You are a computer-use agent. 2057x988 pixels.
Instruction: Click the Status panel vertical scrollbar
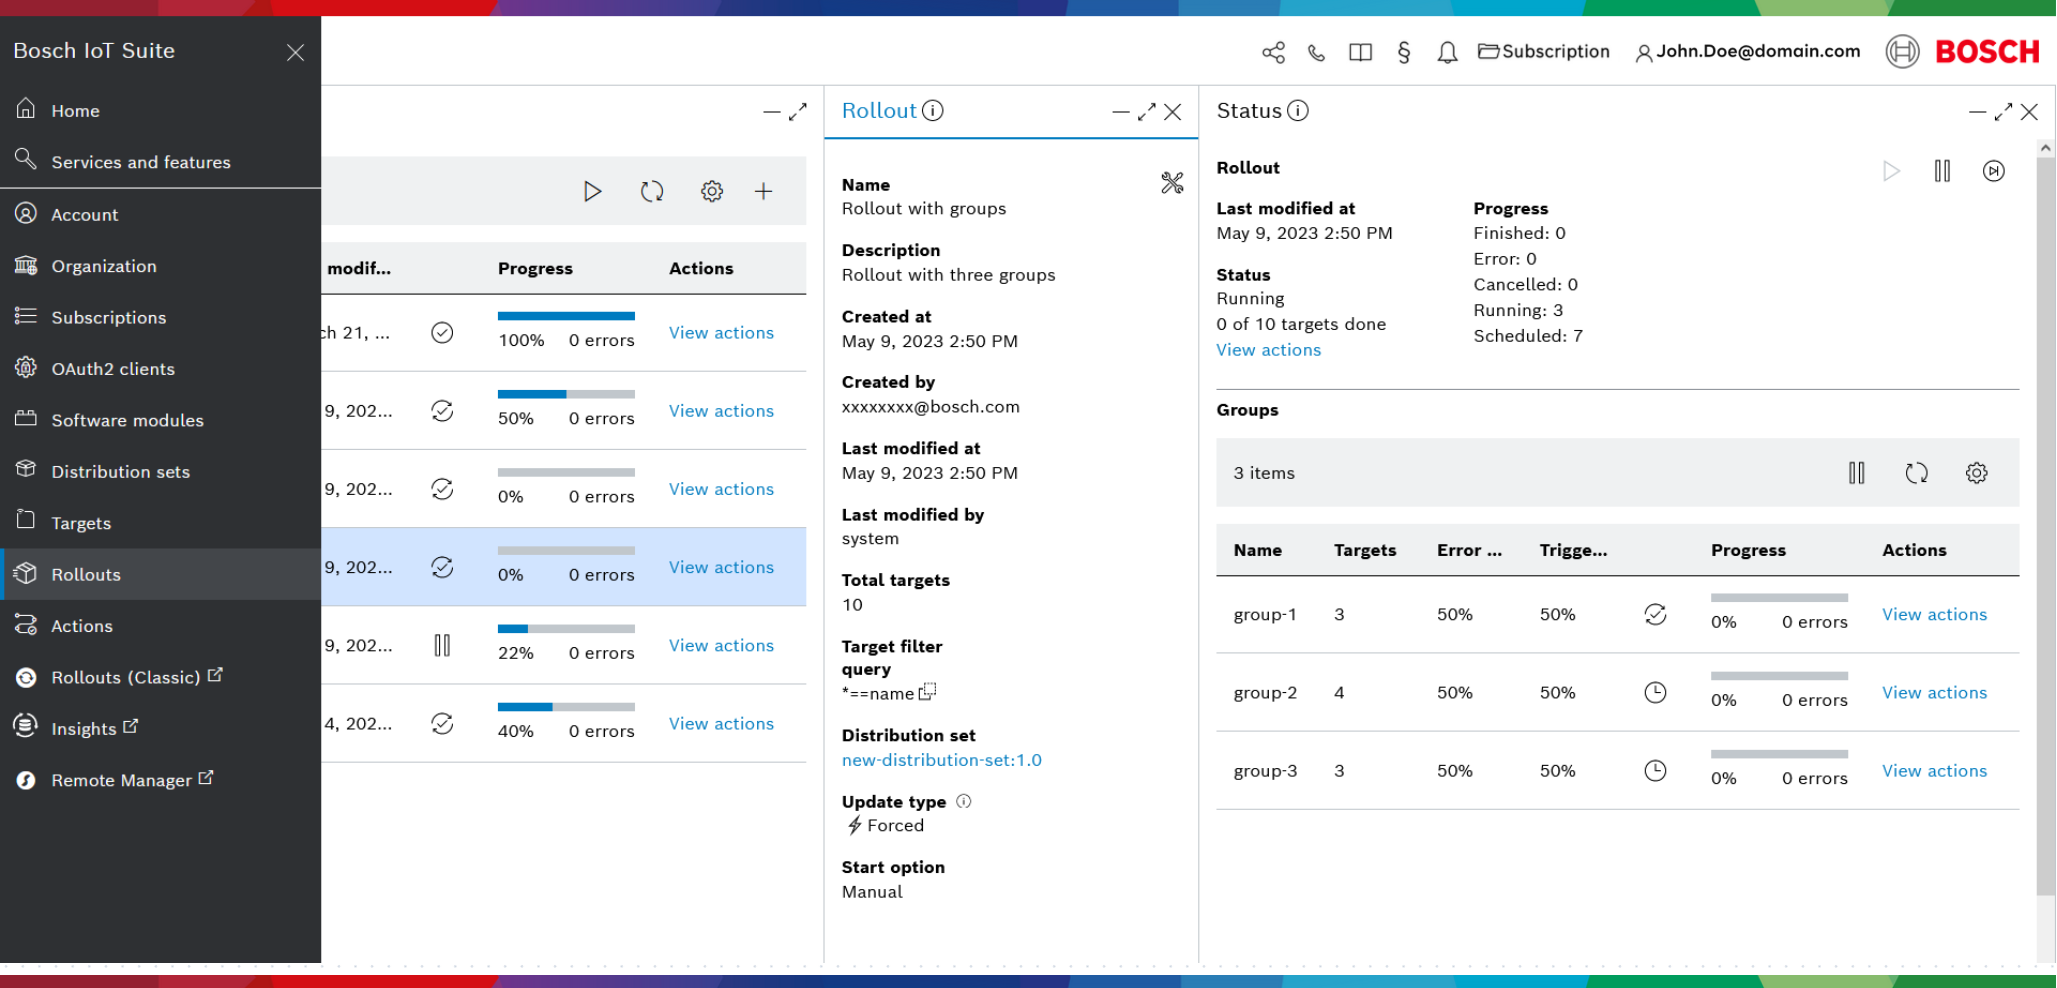(2045, 520)
